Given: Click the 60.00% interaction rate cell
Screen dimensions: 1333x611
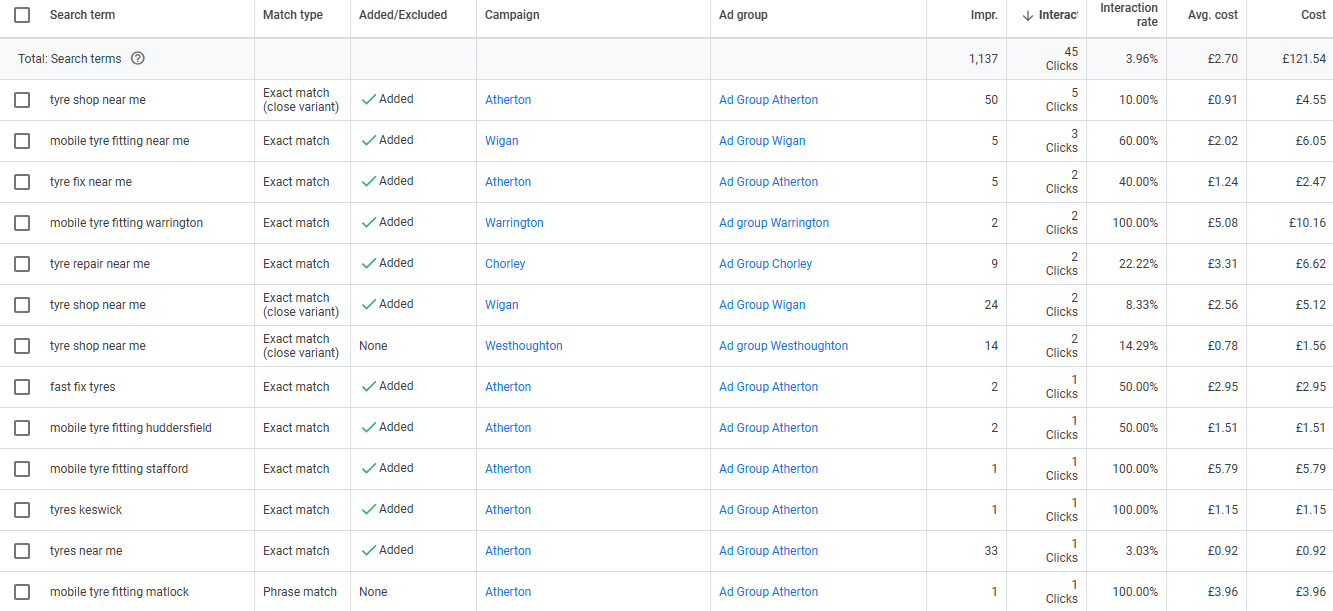Looking at the screenshot, I should coord(1138,141).
